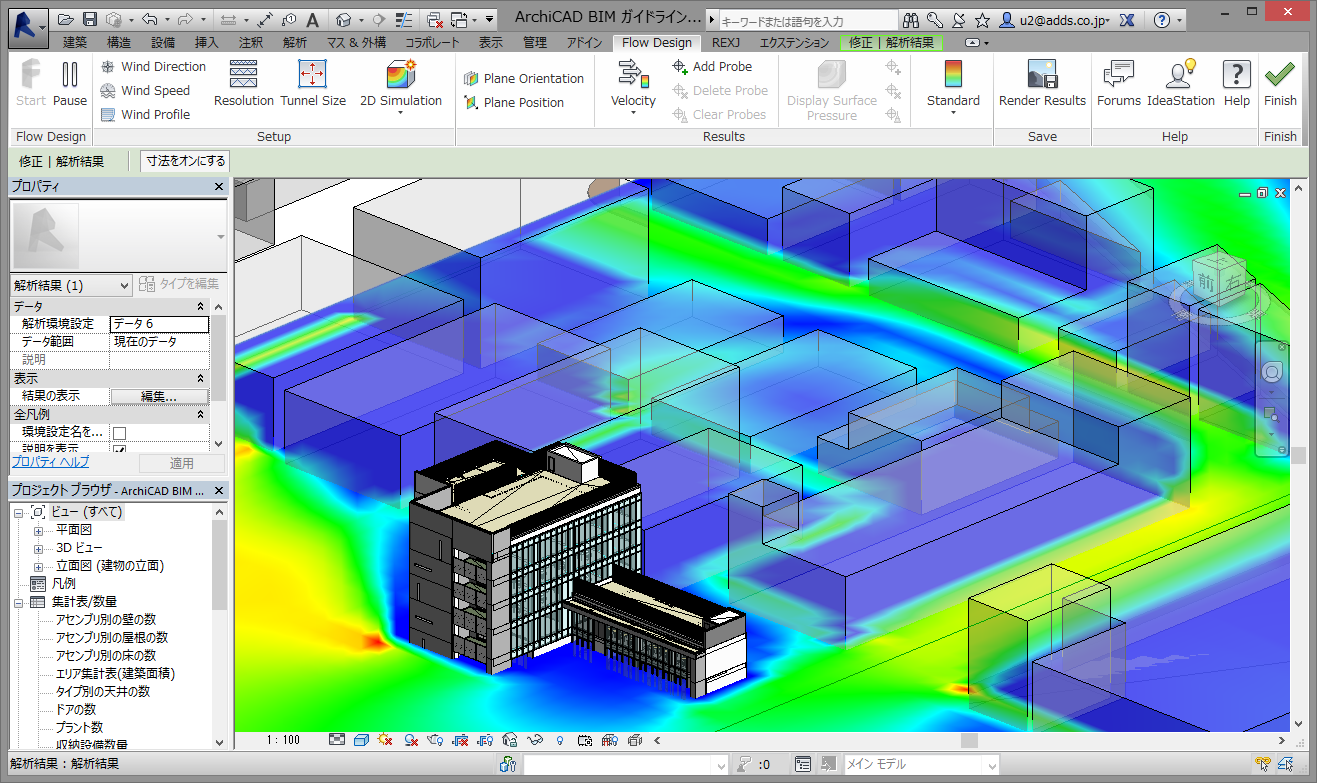Select Plane Position tool
Screen dimensions: 1317x783
pyautogui.click(x=514, y=103)
